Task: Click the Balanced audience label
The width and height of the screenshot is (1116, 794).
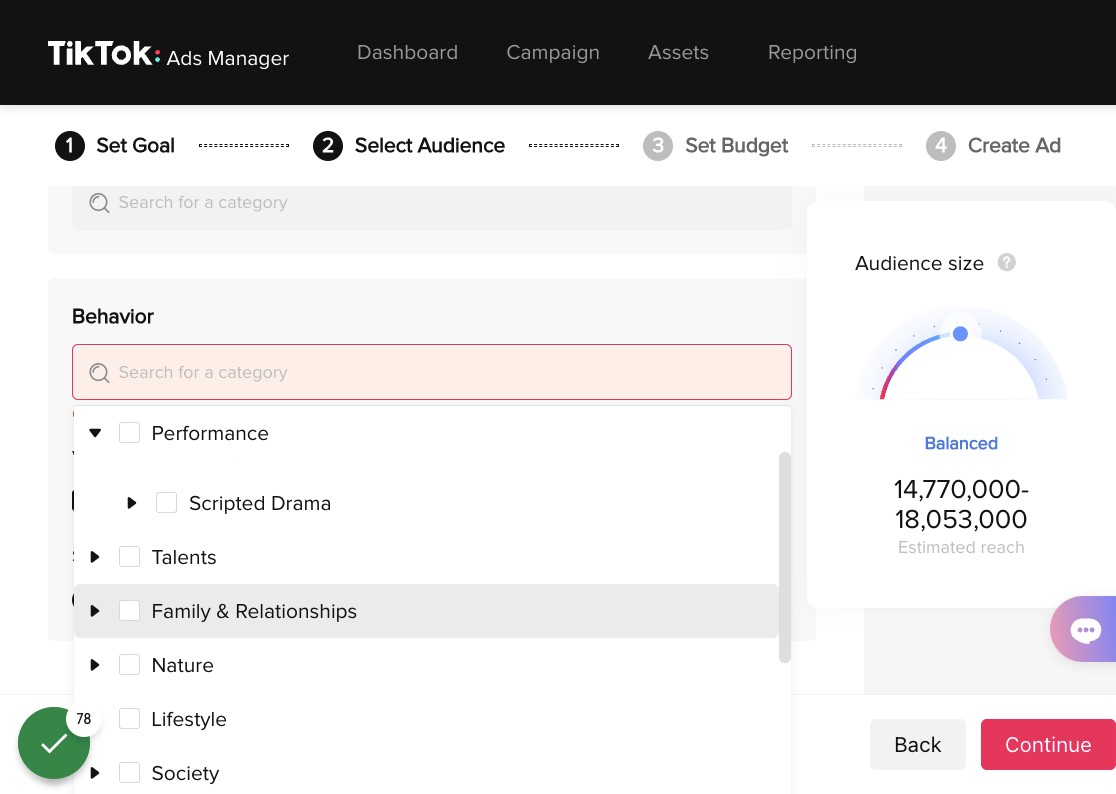Action: click(x=961, y=443)
